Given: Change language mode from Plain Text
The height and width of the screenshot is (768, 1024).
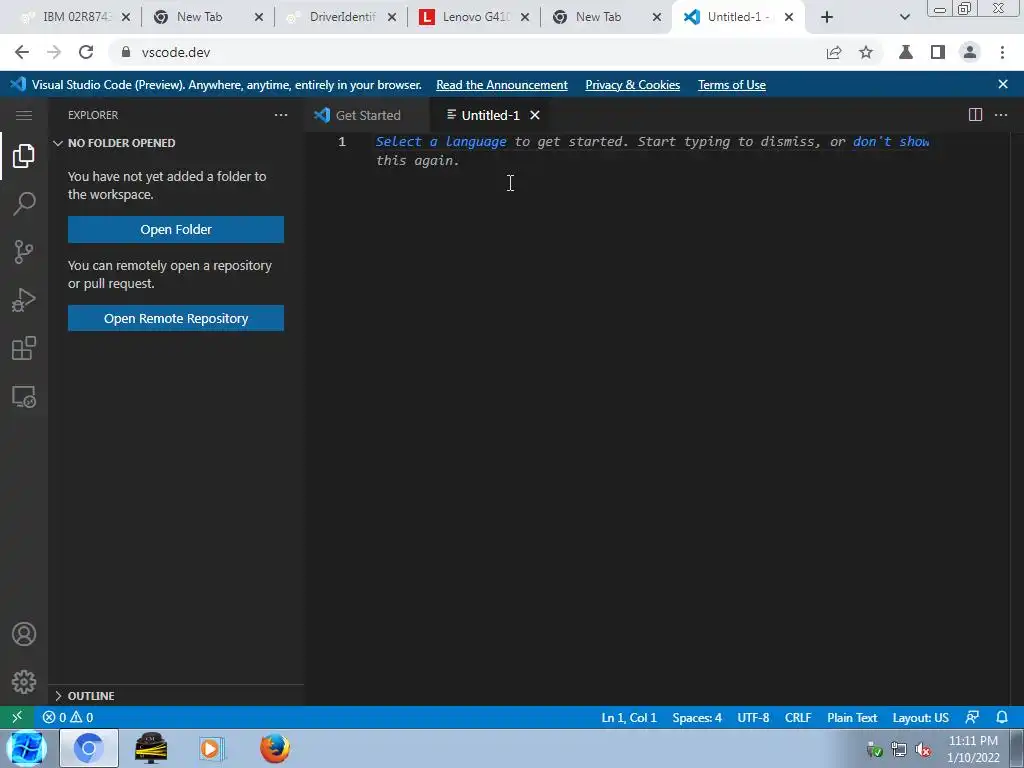Looking at the screenshot, I should pos(852,717).
